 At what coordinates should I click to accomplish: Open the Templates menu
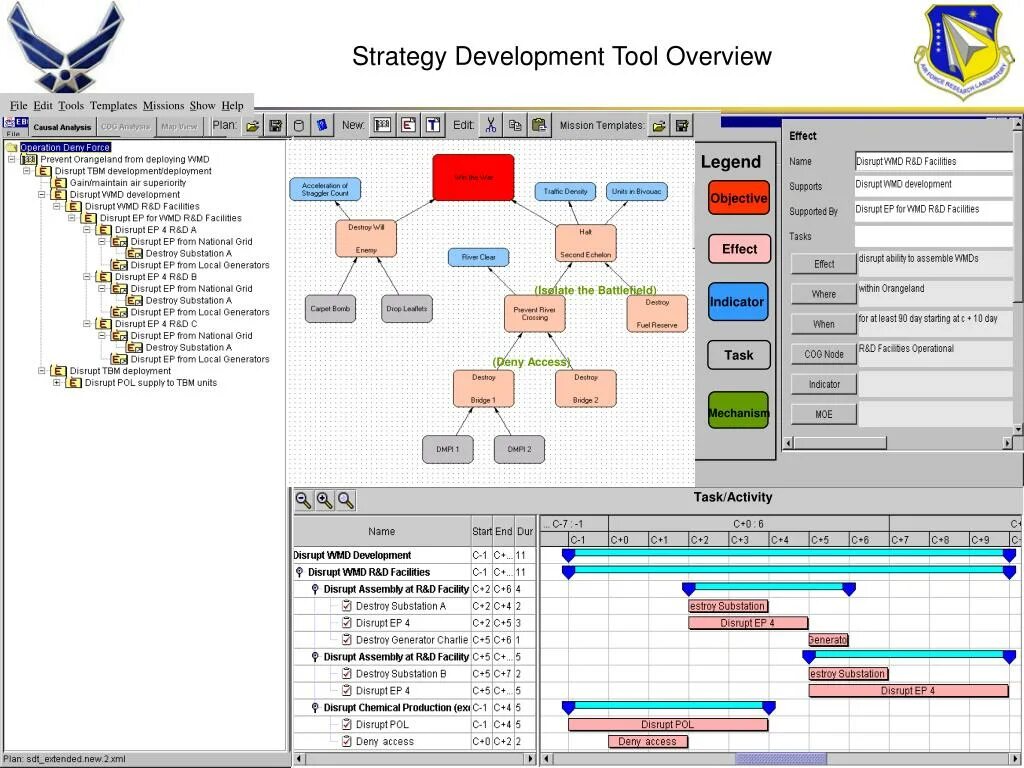click(x=113, y=105)
